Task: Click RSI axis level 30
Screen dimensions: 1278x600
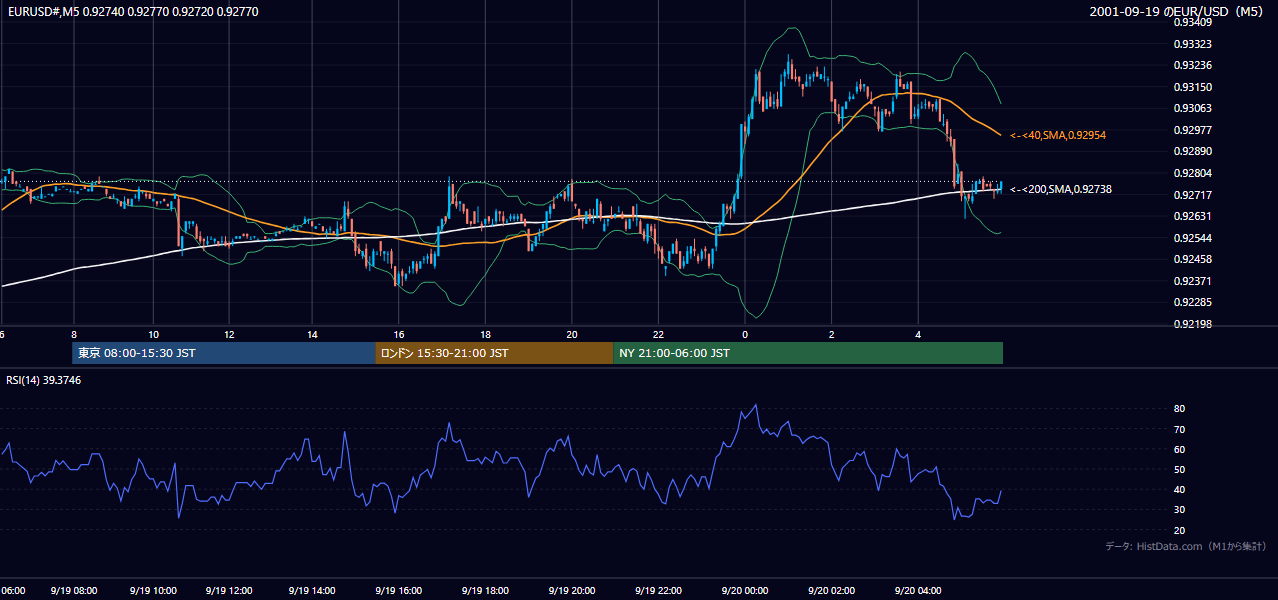Action: 1179,510
